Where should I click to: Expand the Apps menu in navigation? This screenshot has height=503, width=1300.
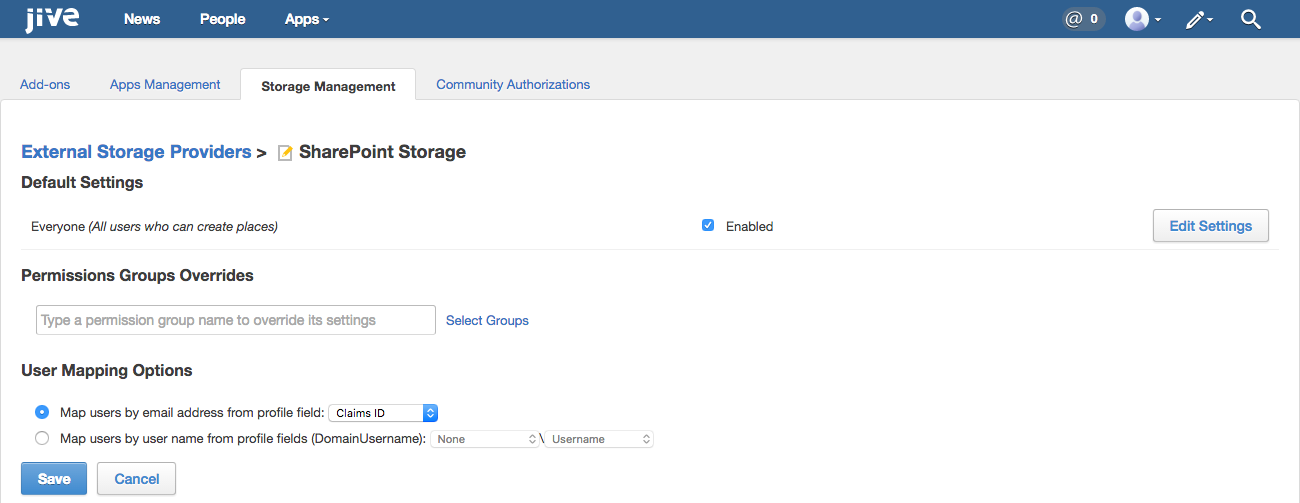click(x=306, y=19)
